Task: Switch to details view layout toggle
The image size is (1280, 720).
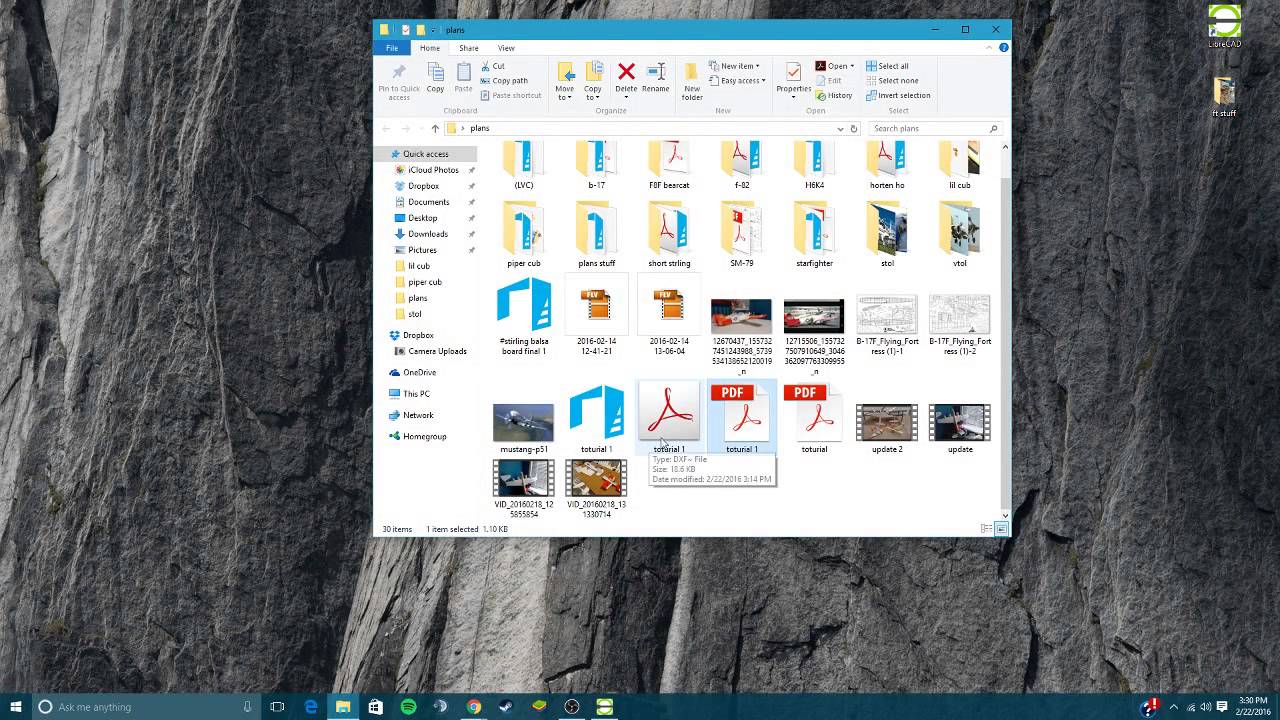Action: pyautogui.click(x=986, y=529)
